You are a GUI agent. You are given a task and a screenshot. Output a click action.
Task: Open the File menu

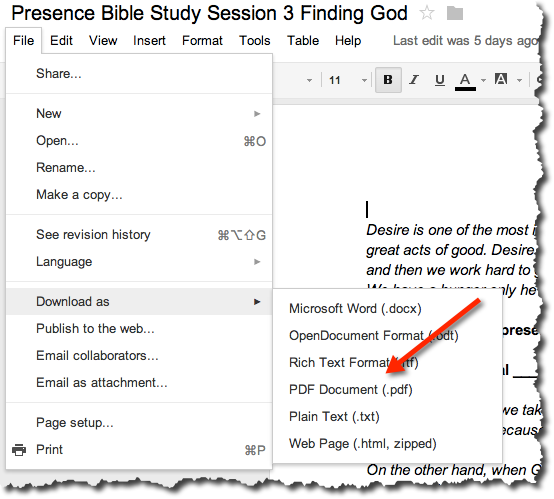tap(23, 41)
